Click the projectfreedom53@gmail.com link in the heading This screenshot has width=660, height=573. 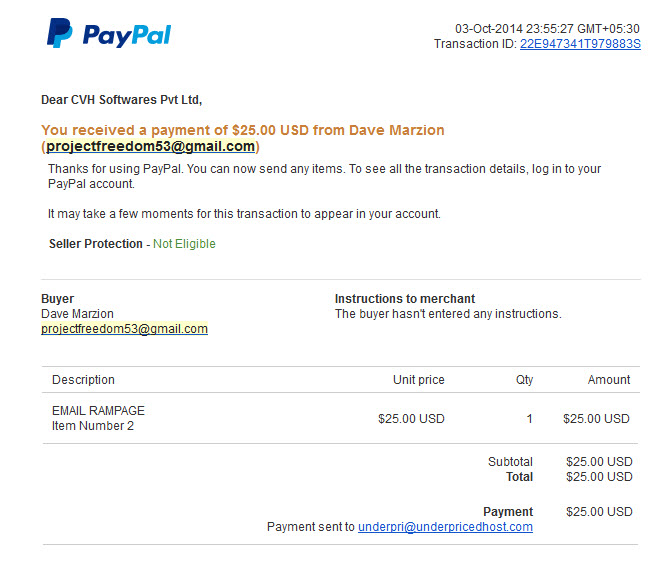[x=150, y=146]
